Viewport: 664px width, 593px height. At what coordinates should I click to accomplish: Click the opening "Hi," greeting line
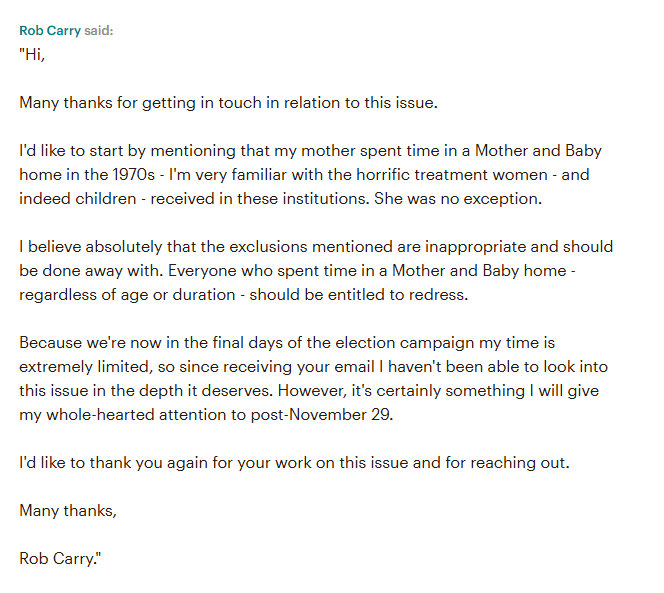(x=33, y=53)
